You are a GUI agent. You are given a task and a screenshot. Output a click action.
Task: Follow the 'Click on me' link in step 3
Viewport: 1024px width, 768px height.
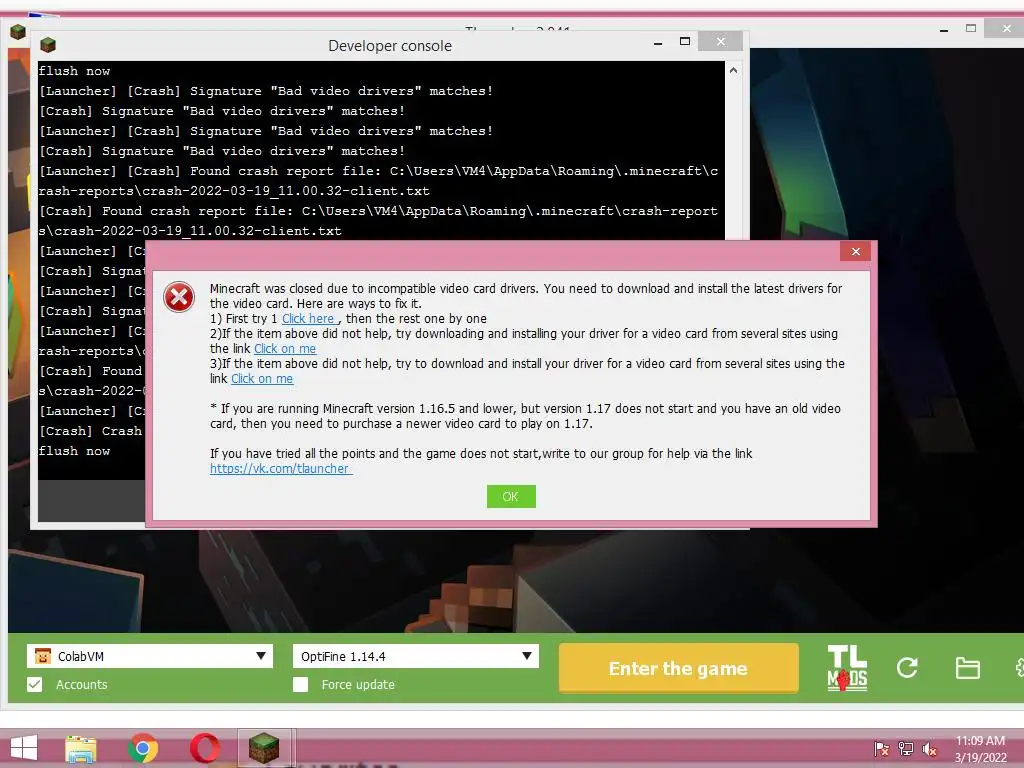coord(262,379)
